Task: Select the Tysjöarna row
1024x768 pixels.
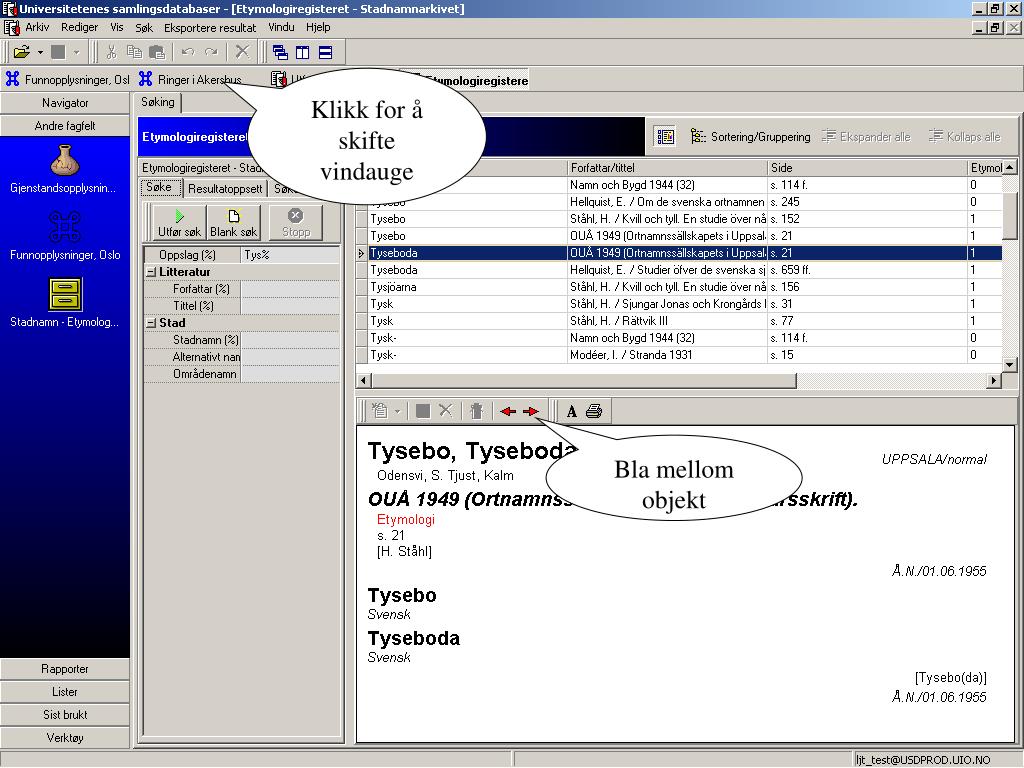Action: pos(679,287)
